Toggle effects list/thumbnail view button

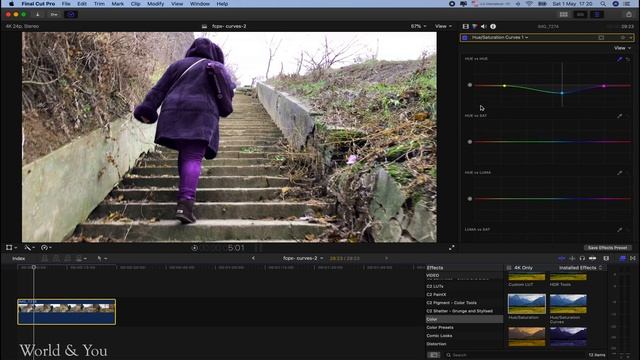(x=433, y=355)
